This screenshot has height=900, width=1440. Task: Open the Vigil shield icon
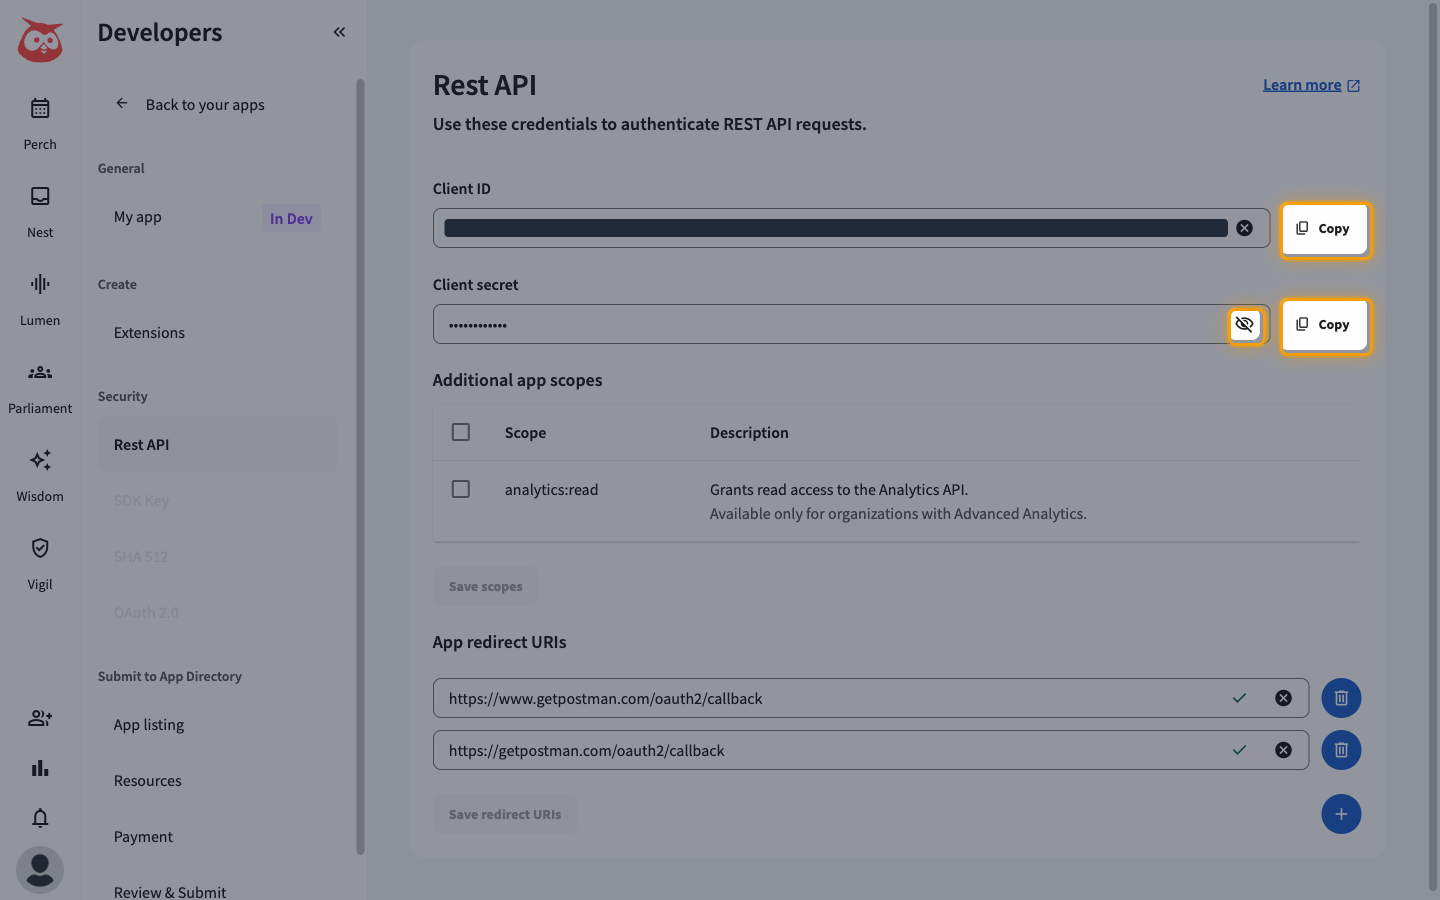pos(40,548)
